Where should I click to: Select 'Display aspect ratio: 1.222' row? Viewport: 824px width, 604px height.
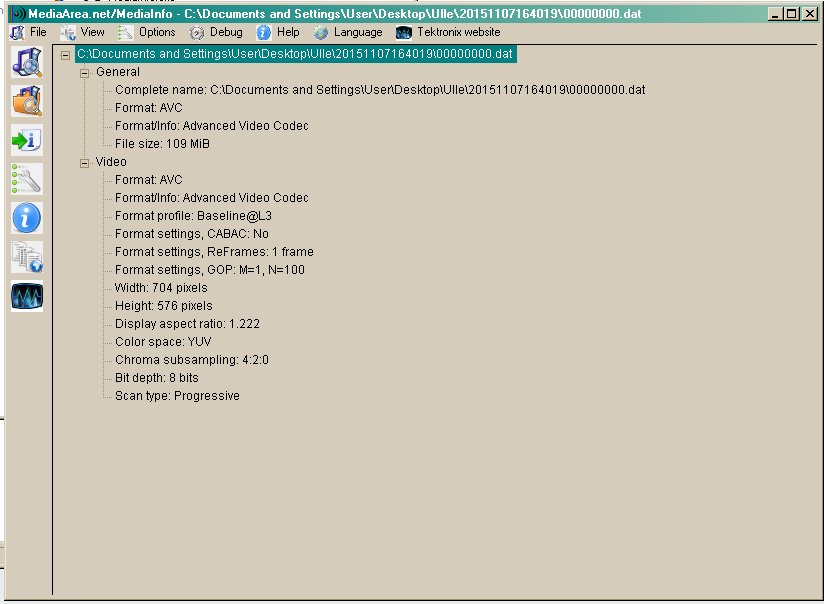coord(187,324)
